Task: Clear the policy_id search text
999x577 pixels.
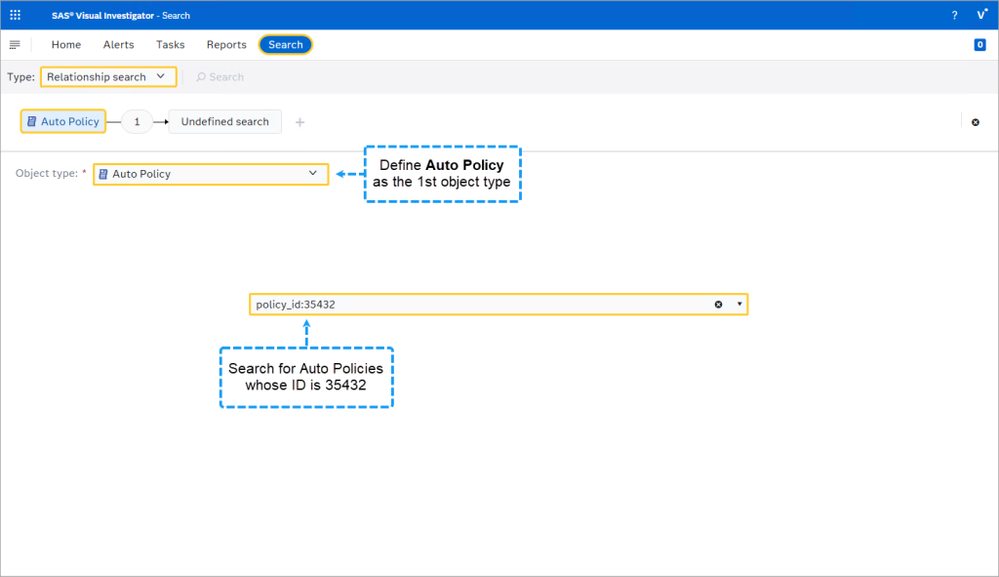Action: 718,304
